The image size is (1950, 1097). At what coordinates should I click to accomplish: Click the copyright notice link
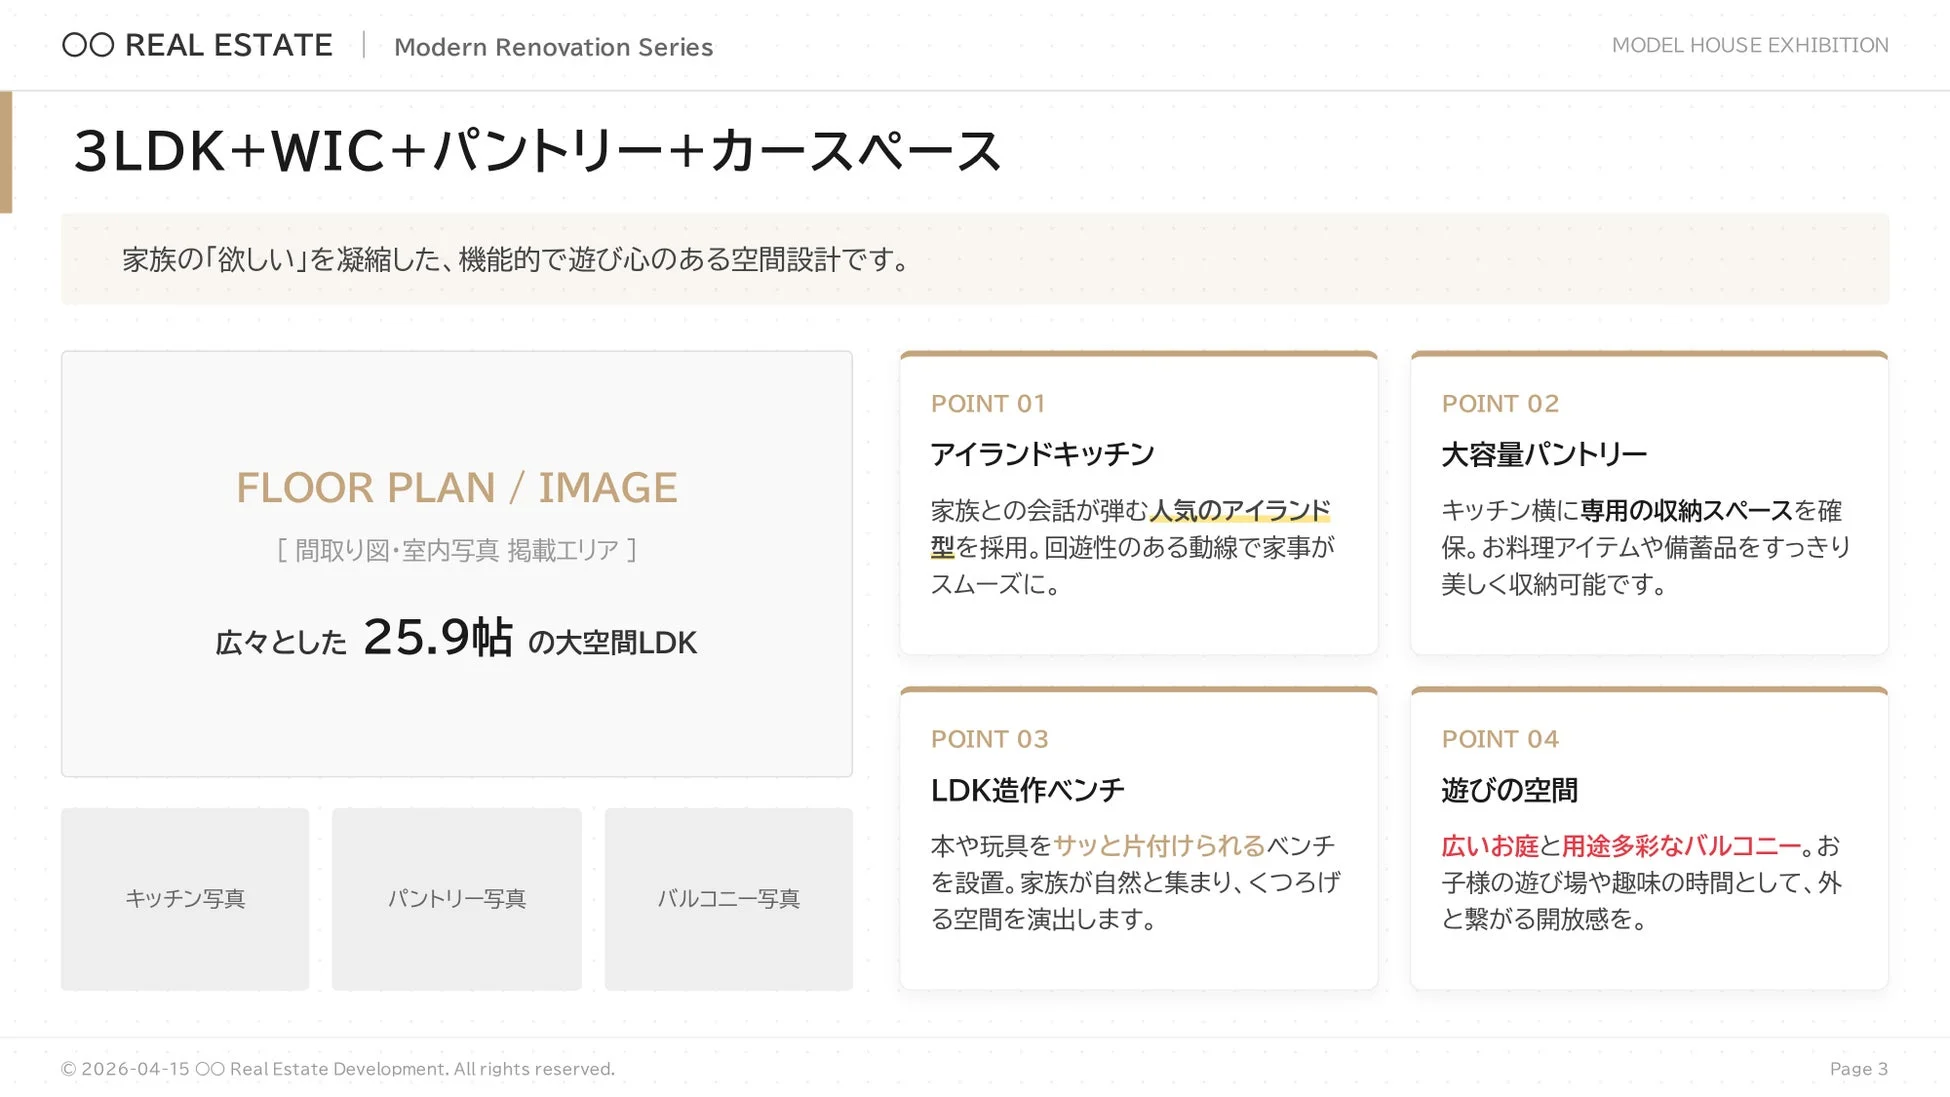coord(338,1068)
